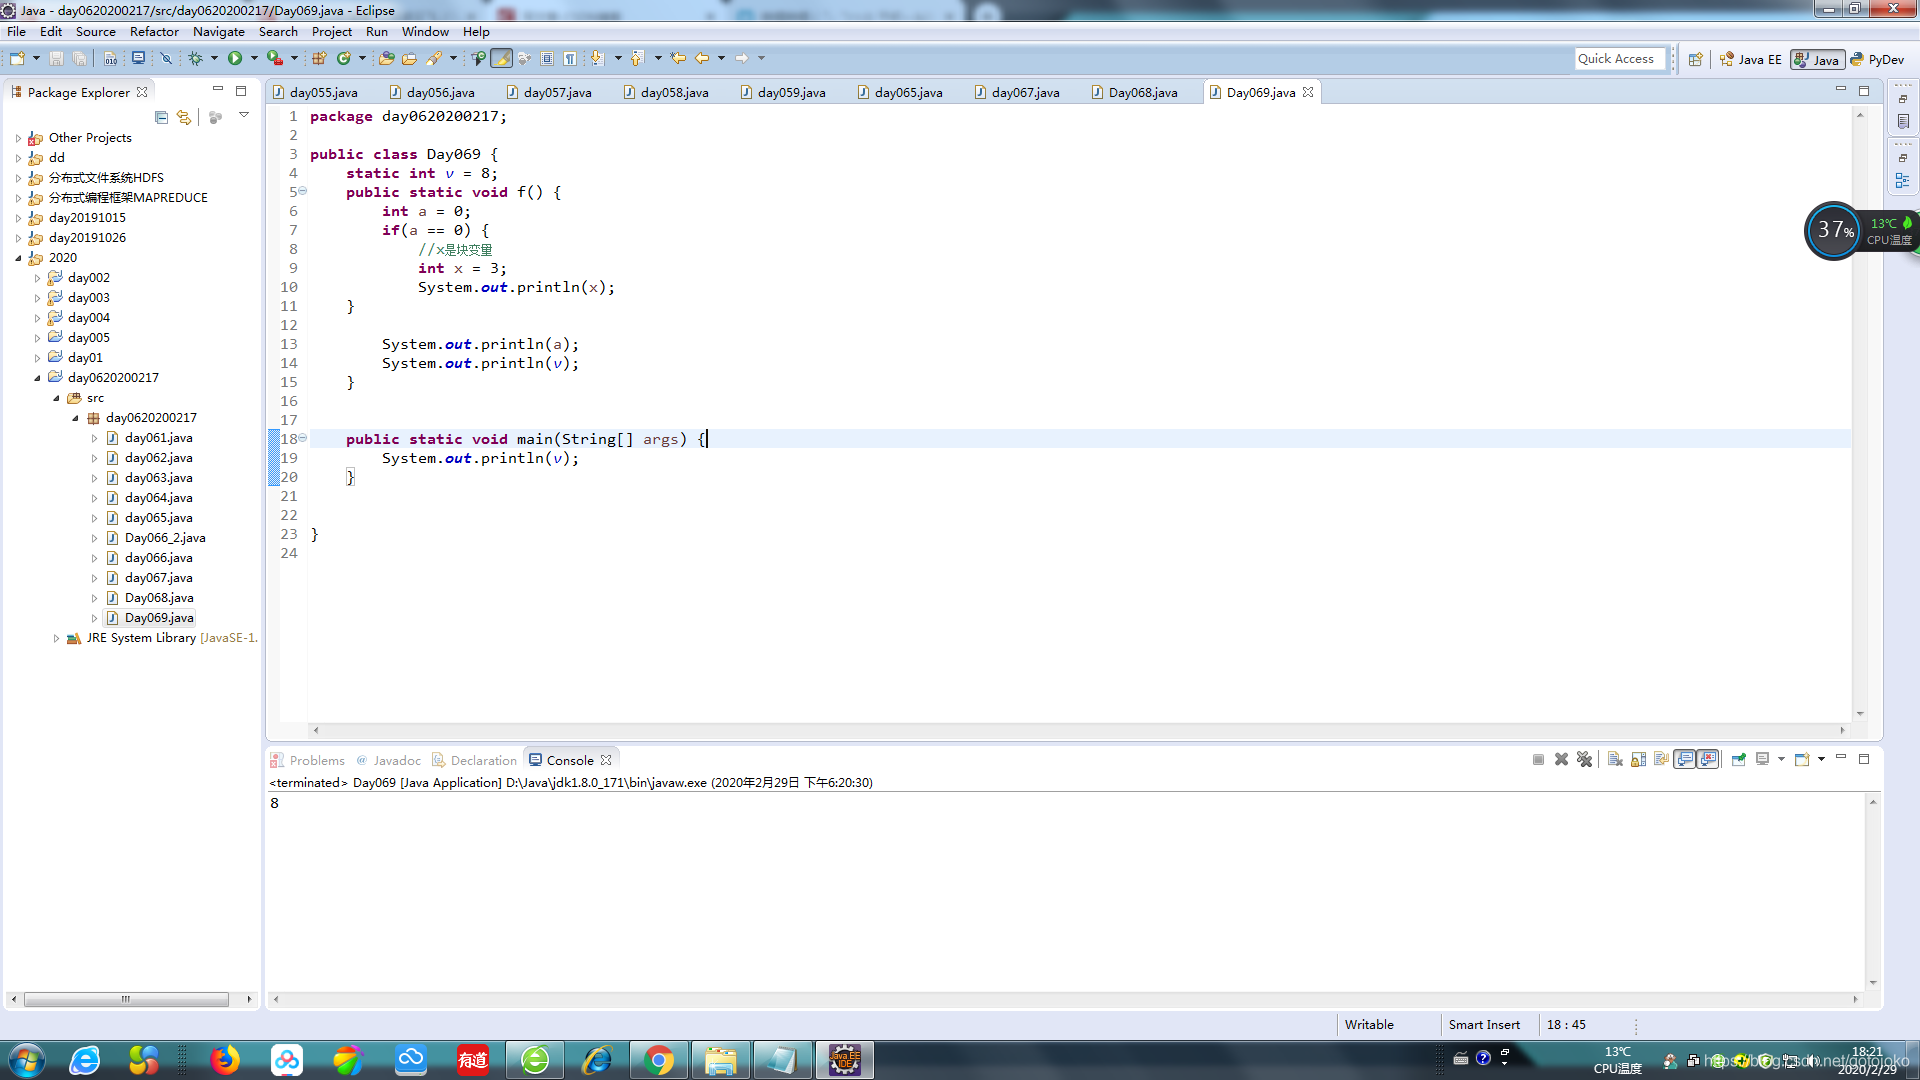This screenshot has width=1920, height=1080.
Task: Click the Search flashlight icon
Action: (434, 59)
